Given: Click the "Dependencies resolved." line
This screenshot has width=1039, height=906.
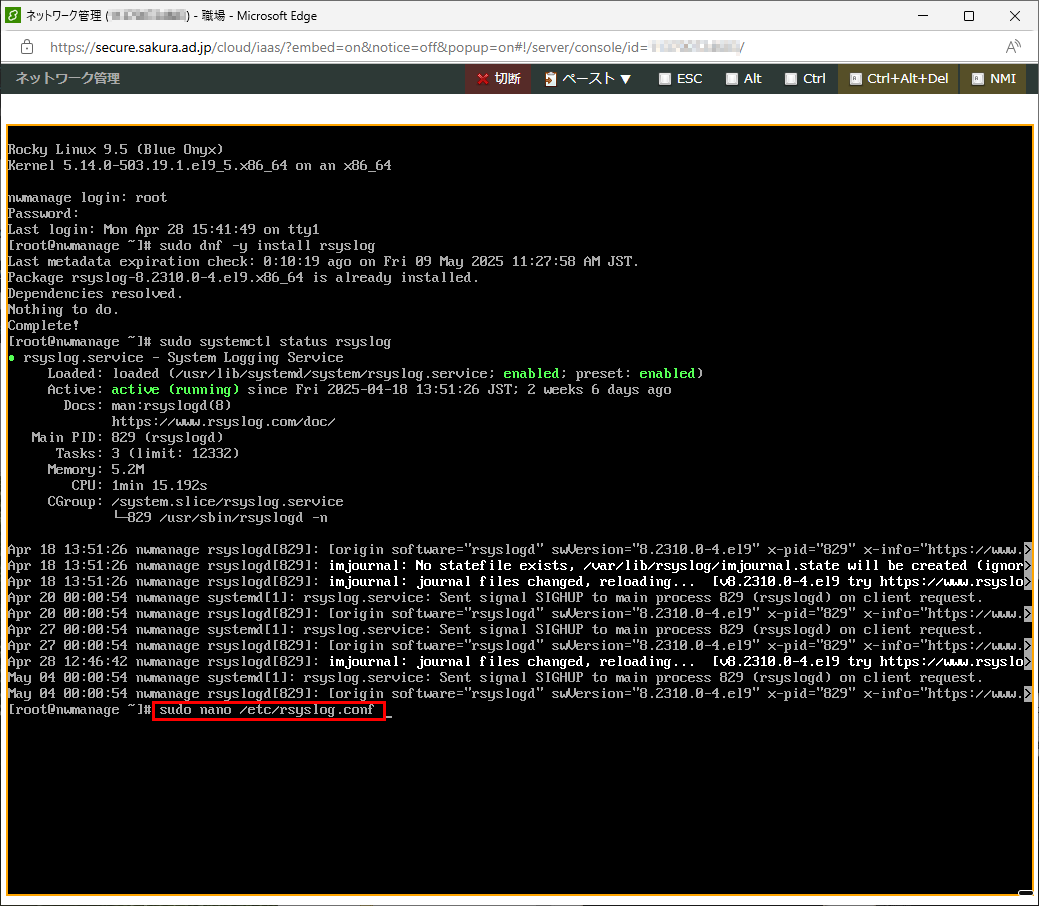Looking at the screenshot, I should (x=95, y=293).
